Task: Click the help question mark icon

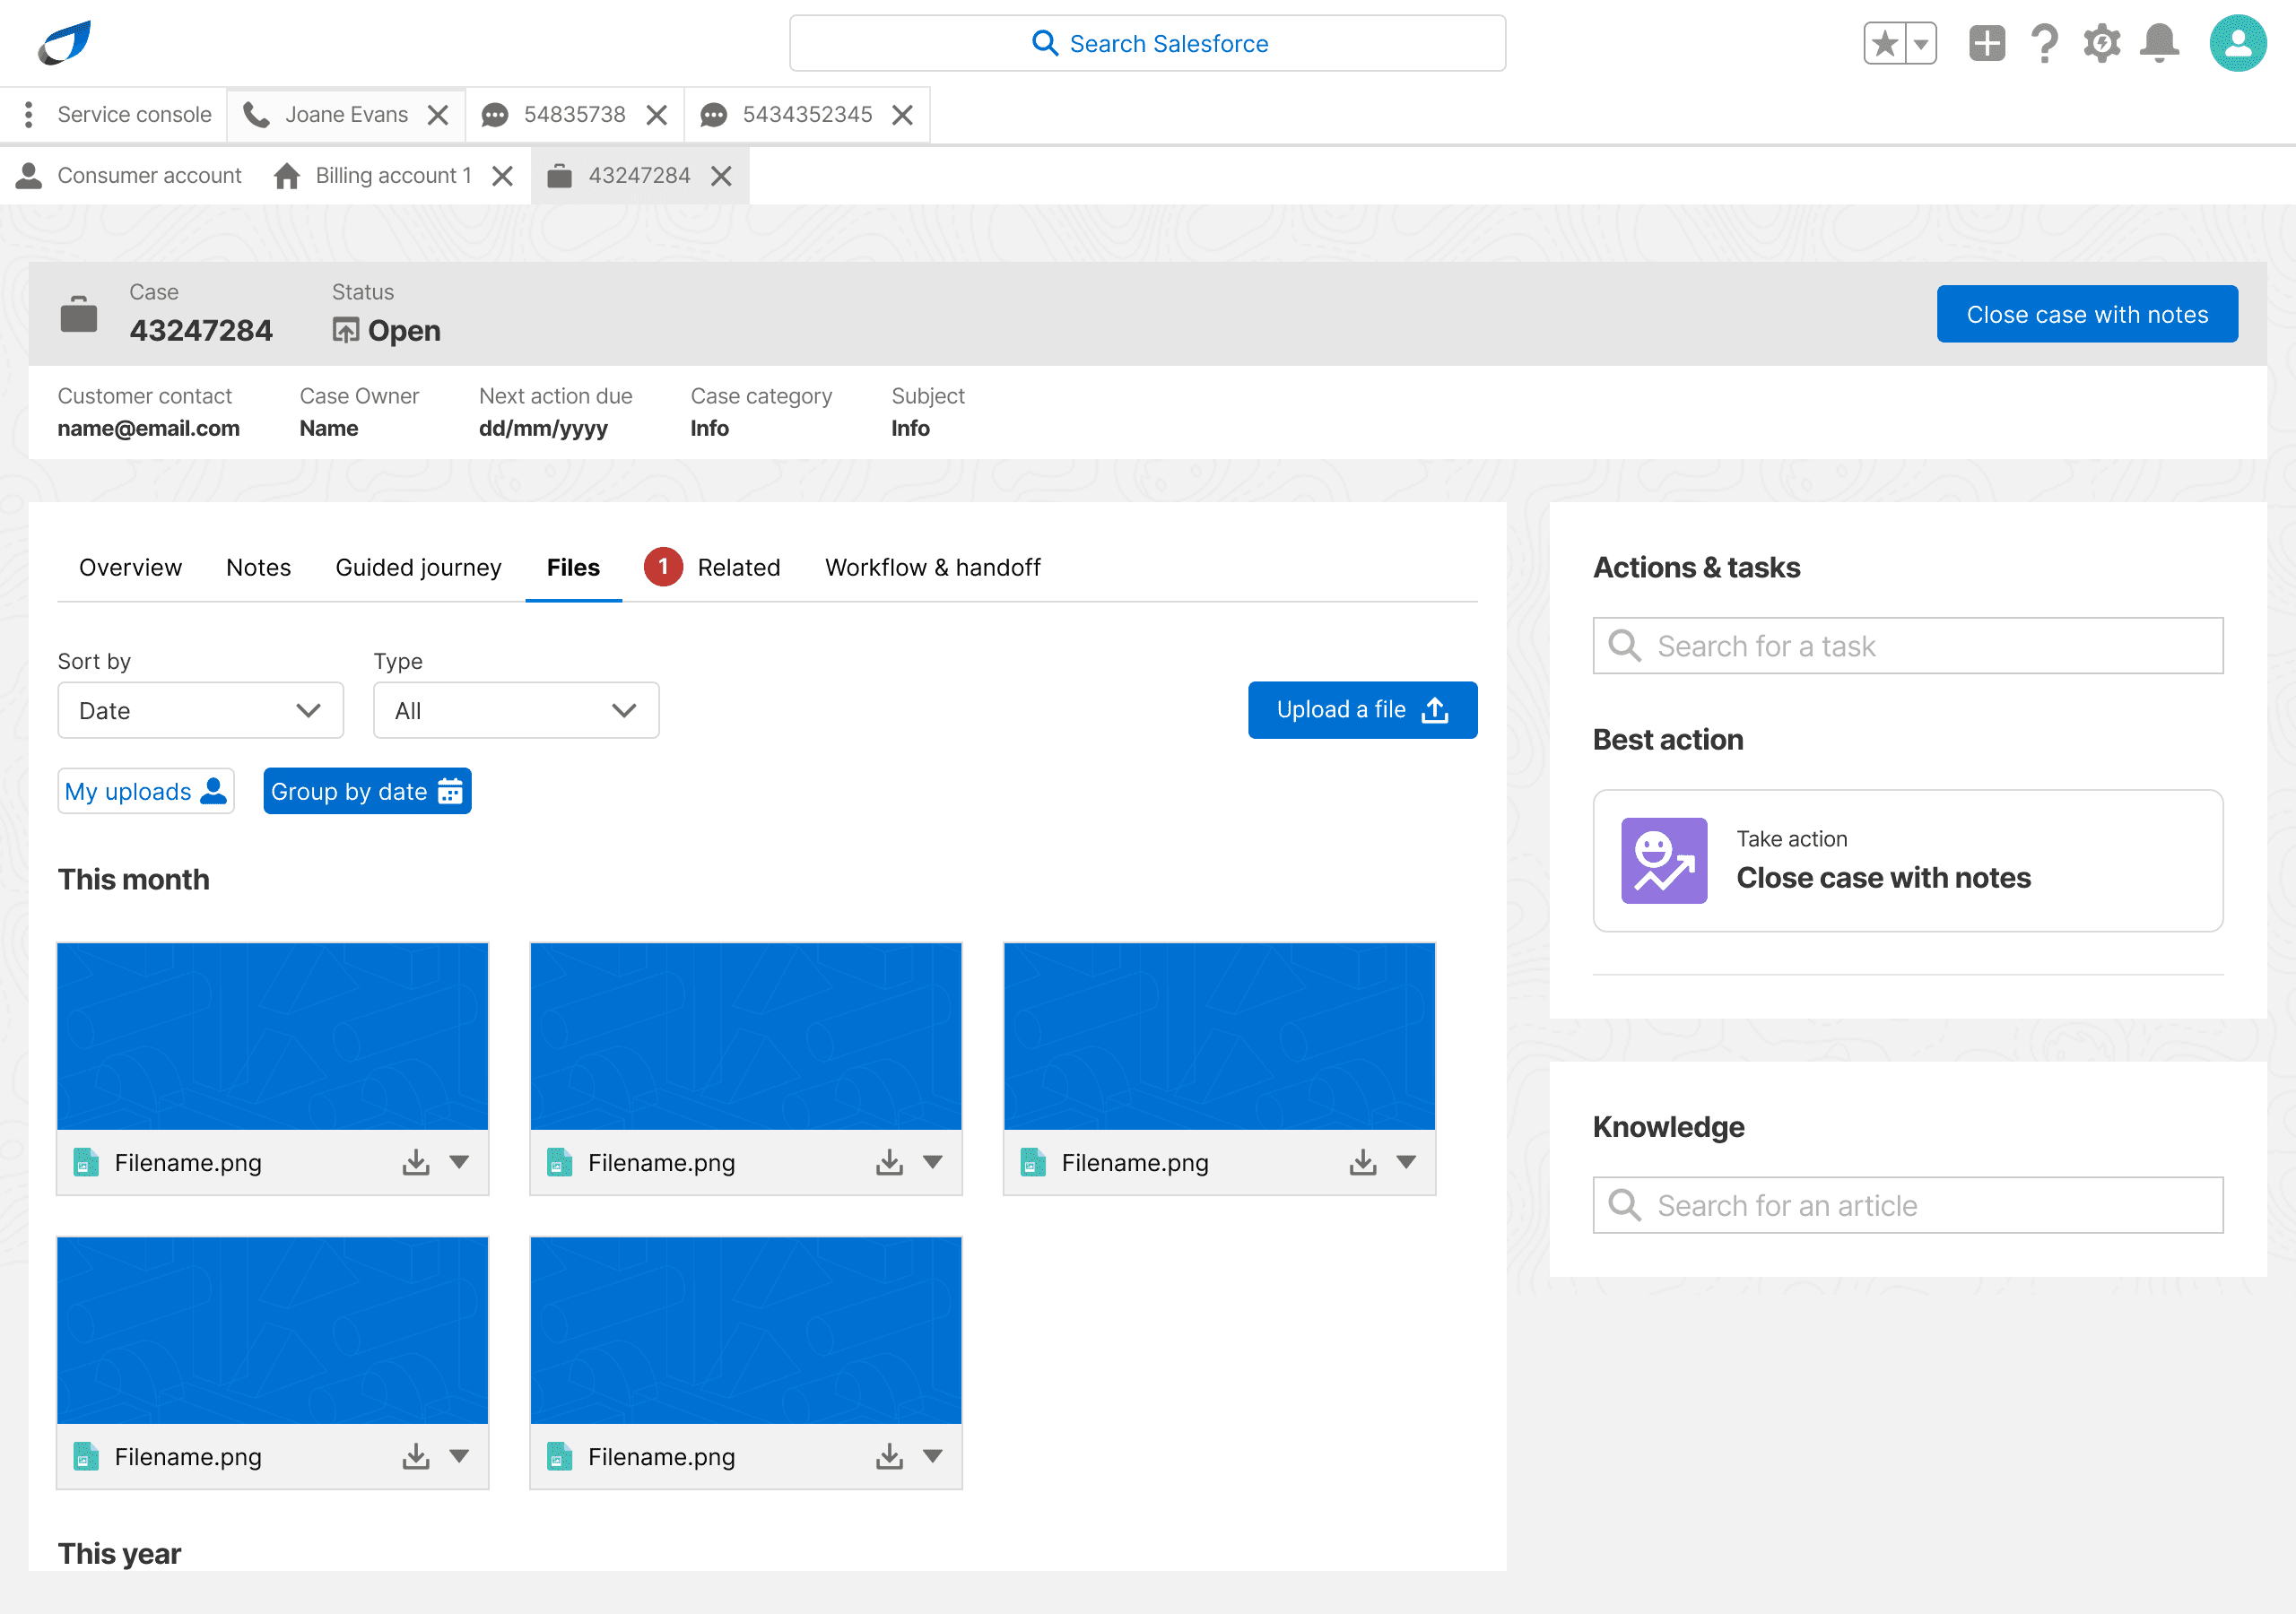Action: tap(2044, 44)
